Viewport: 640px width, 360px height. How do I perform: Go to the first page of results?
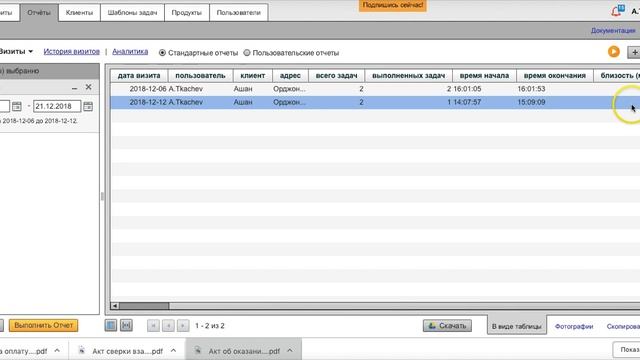coord(153,326)
